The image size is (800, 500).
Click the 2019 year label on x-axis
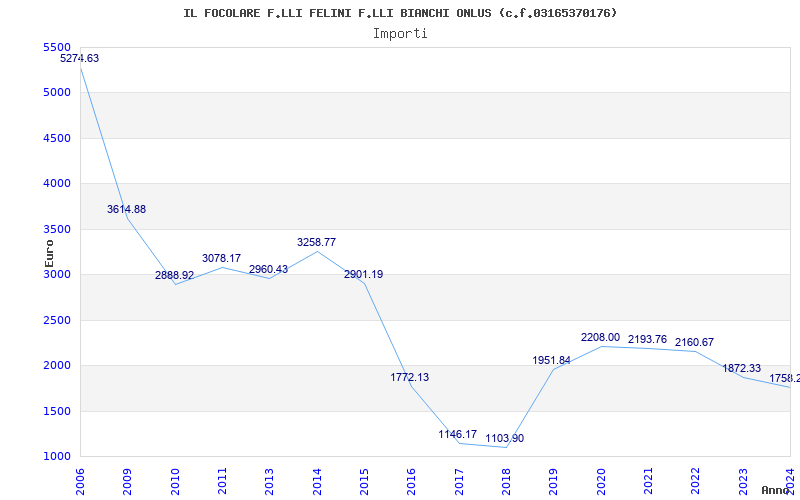pos(554,482)
